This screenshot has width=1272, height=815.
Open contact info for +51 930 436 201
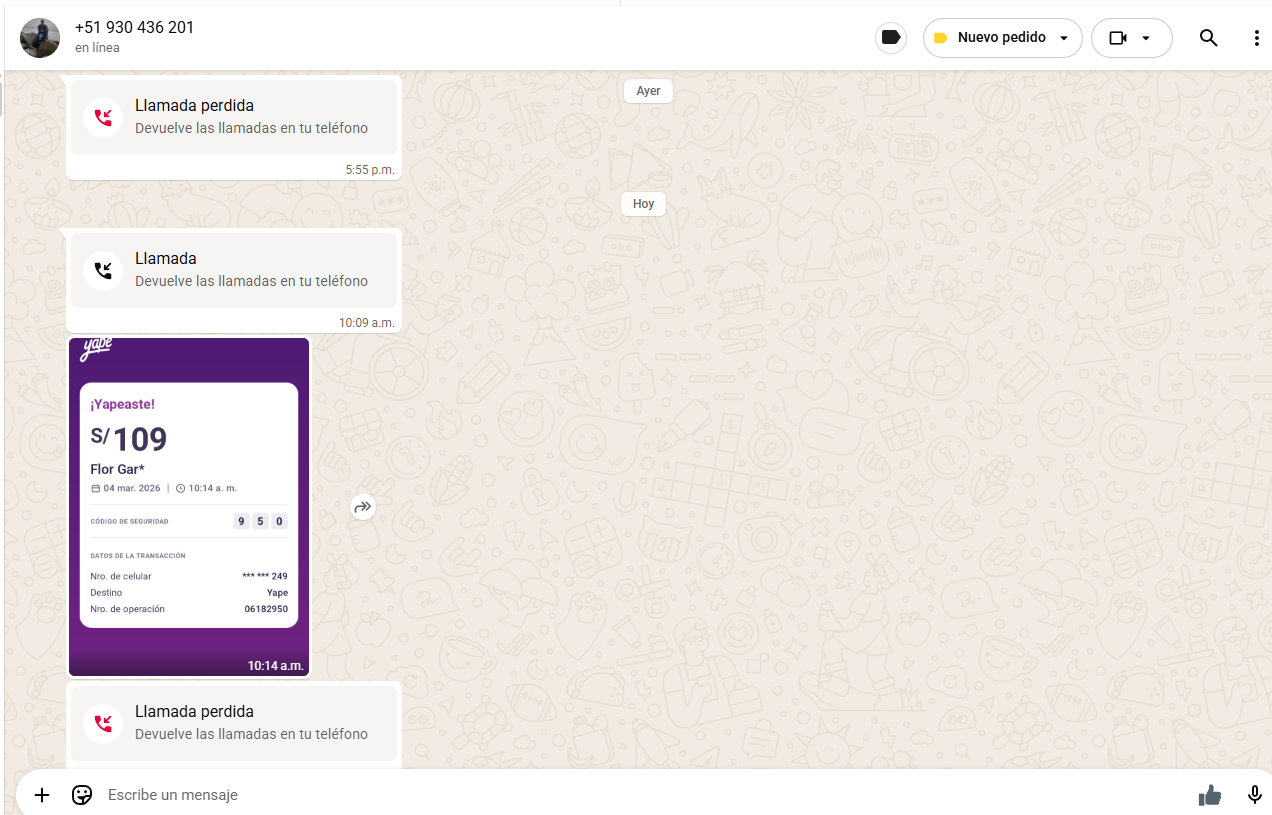134,28
